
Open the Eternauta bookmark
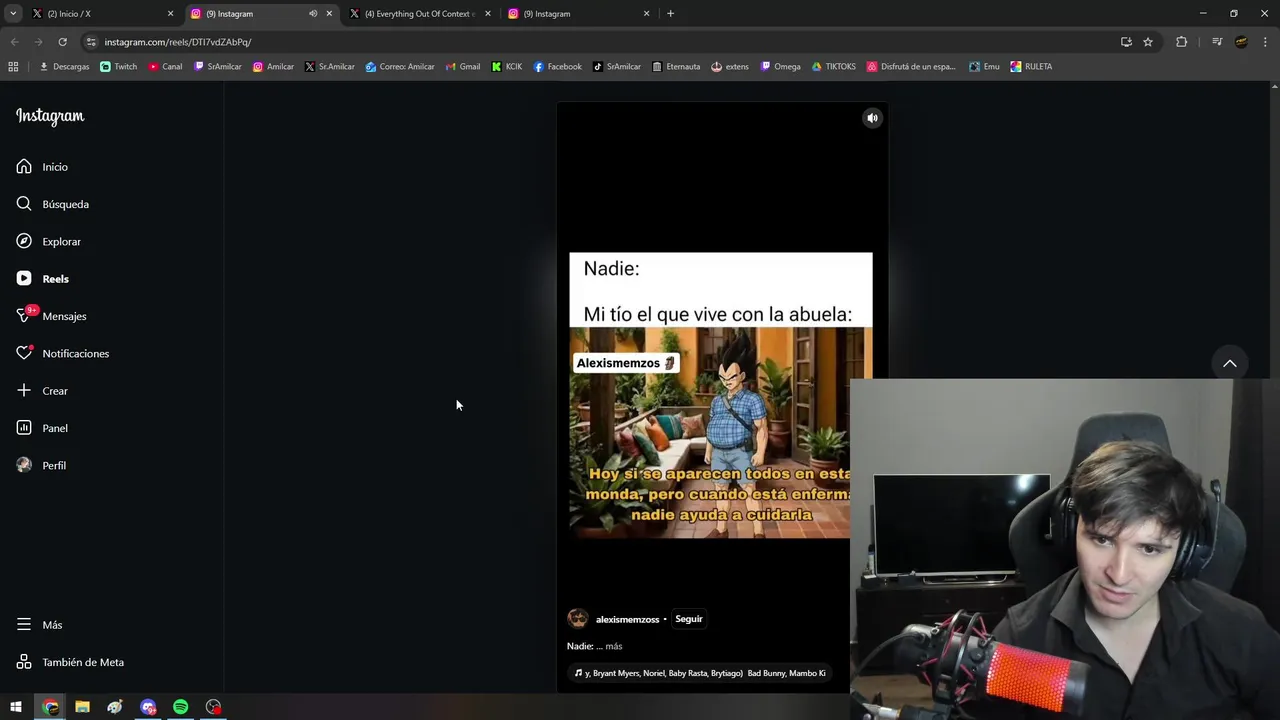point(676,67)
